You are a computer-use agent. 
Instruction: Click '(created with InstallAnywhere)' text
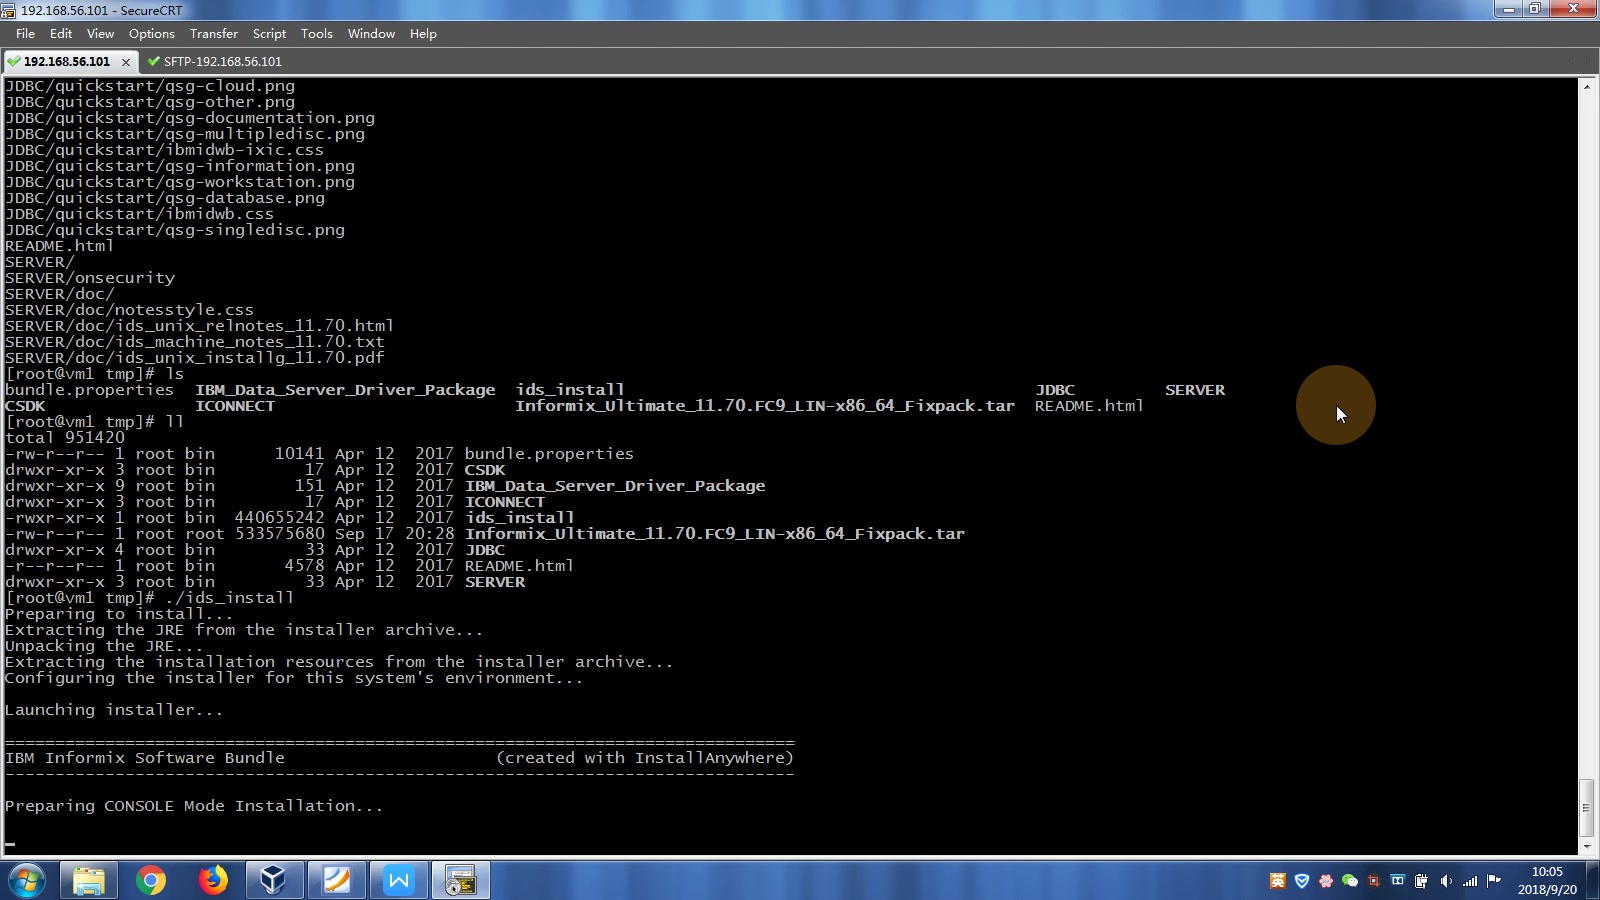coord(645,758)
